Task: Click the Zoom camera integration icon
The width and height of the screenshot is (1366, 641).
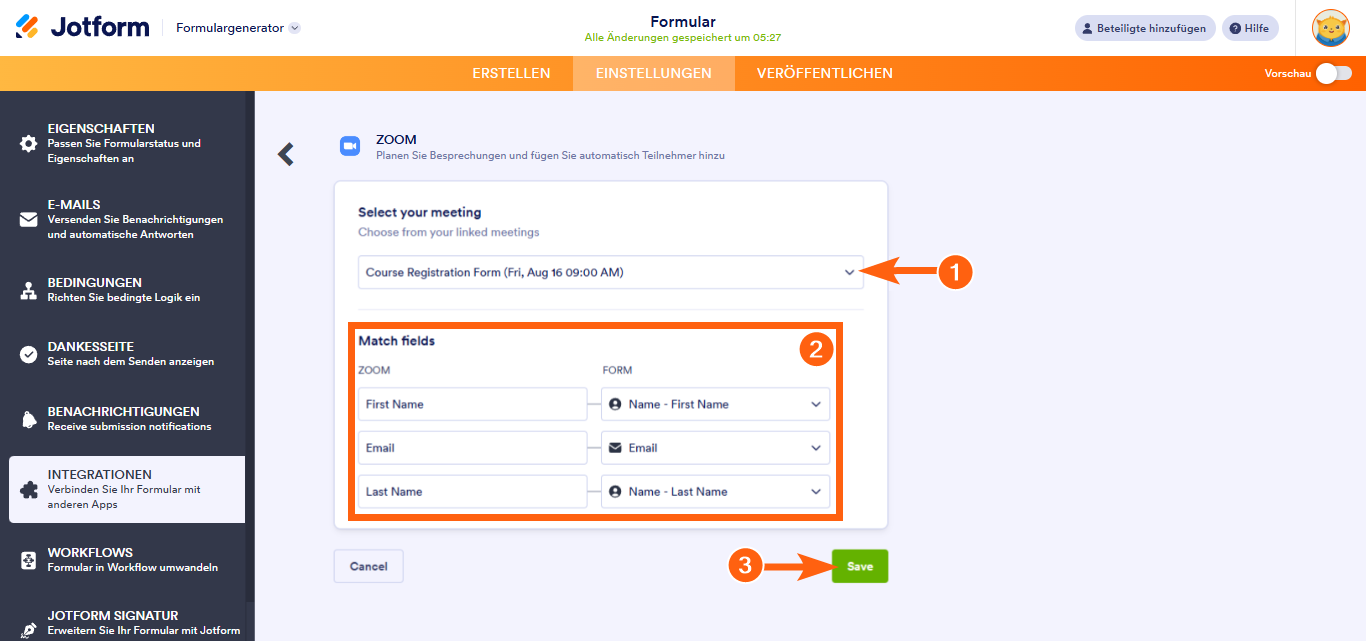Action: (350, 146)
